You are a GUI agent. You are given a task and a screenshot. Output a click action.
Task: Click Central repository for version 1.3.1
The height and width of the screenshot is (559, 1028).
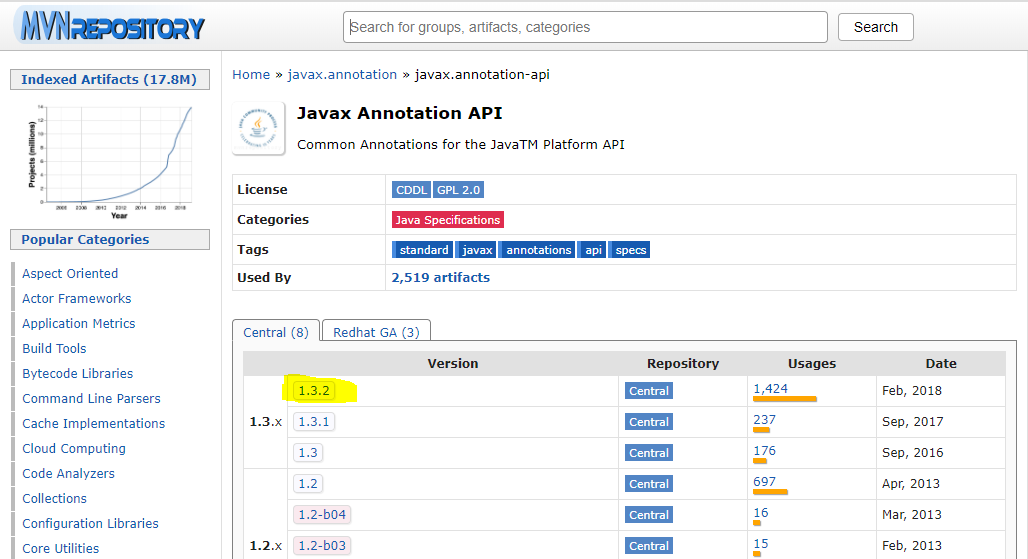(x=649, y=422)
